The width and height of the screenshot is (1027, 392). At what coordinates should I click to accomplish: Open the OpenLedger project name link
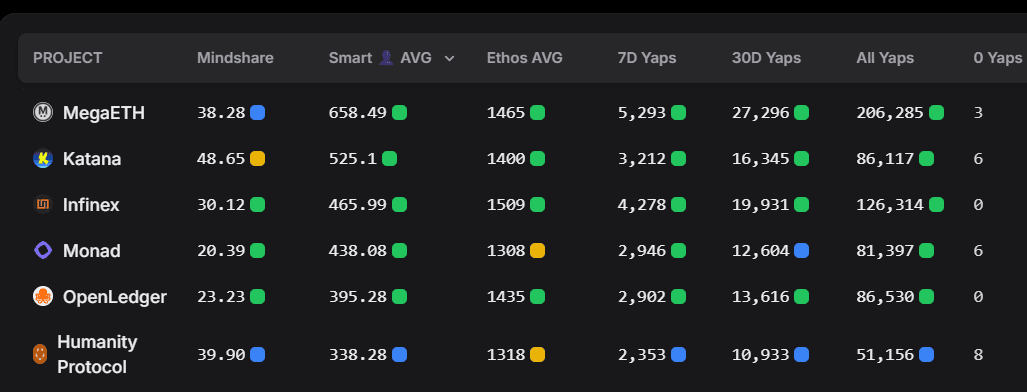pyautogui.click(x=115, y=297)
